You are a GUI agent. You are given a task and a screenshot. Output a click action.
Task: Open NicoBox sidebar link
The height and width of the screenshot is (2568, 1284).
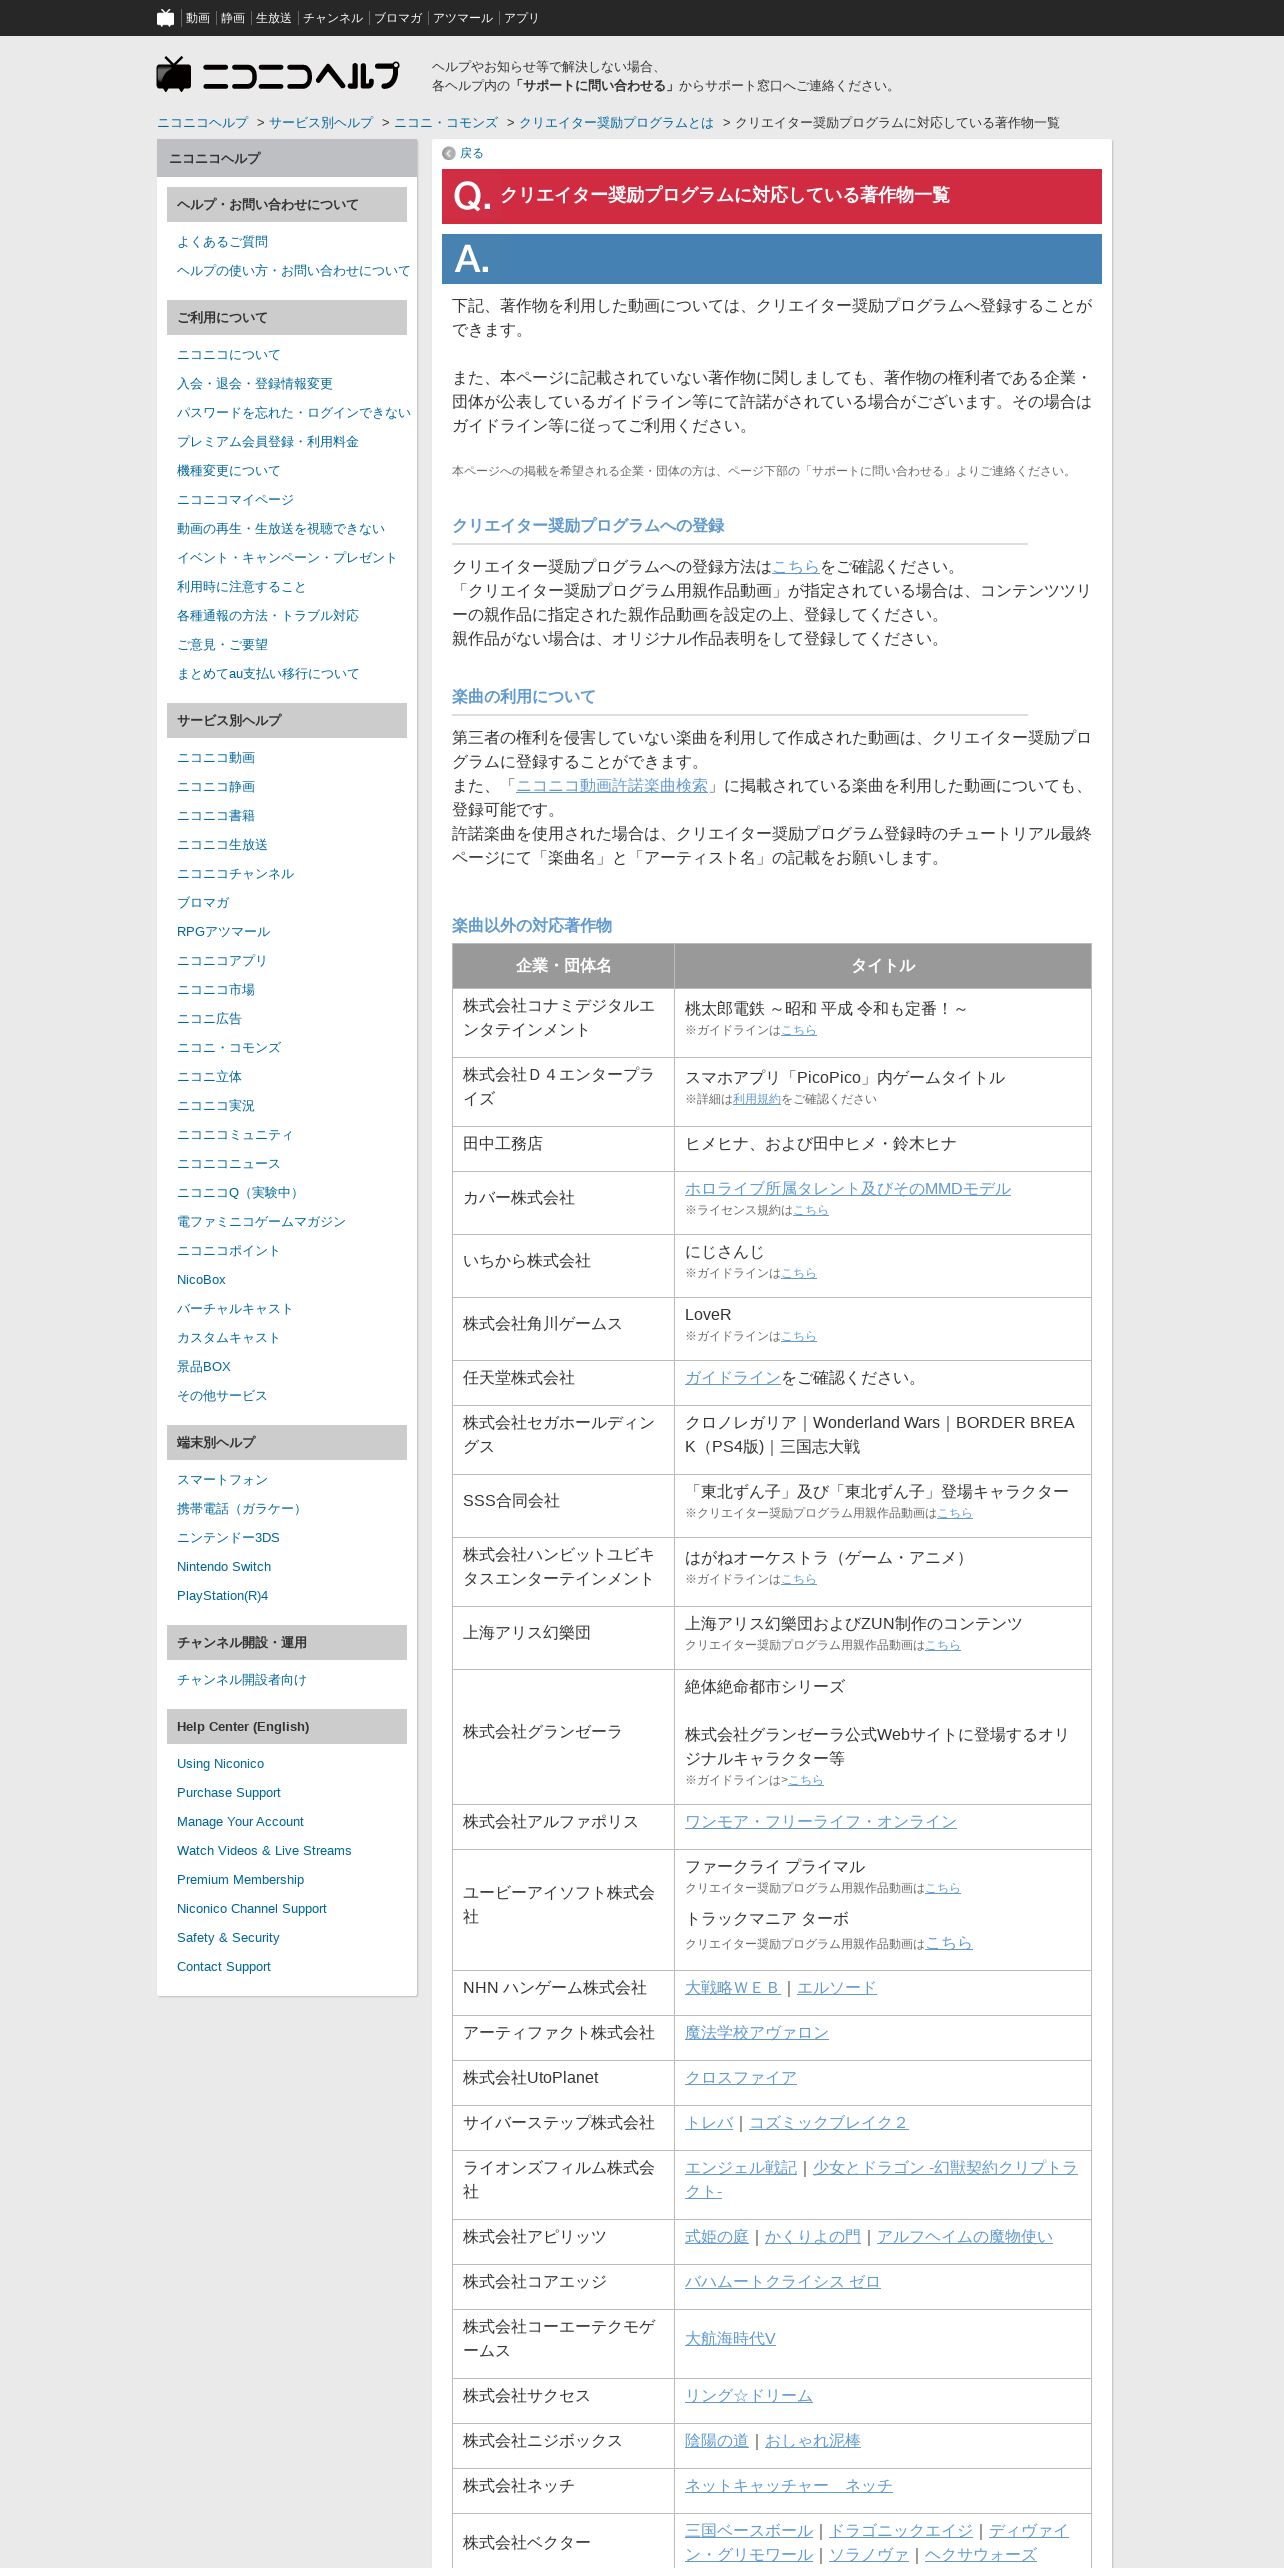pyautogui.click(x=201, y=1280)
